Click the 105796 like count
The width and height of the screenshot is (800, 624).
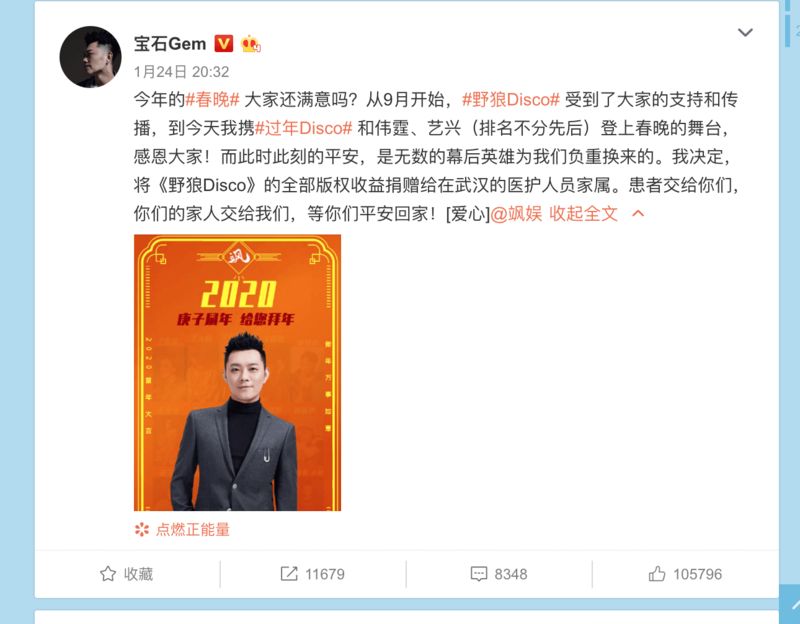pyautogui.click(x=697, y=575)
